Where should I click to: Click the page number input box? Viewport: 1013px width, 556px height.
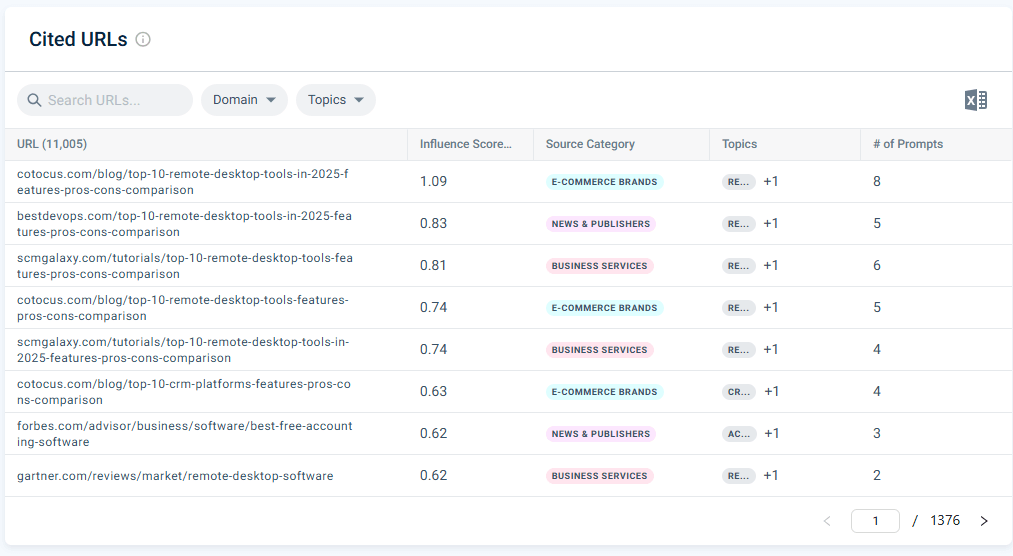coord(875,521)
